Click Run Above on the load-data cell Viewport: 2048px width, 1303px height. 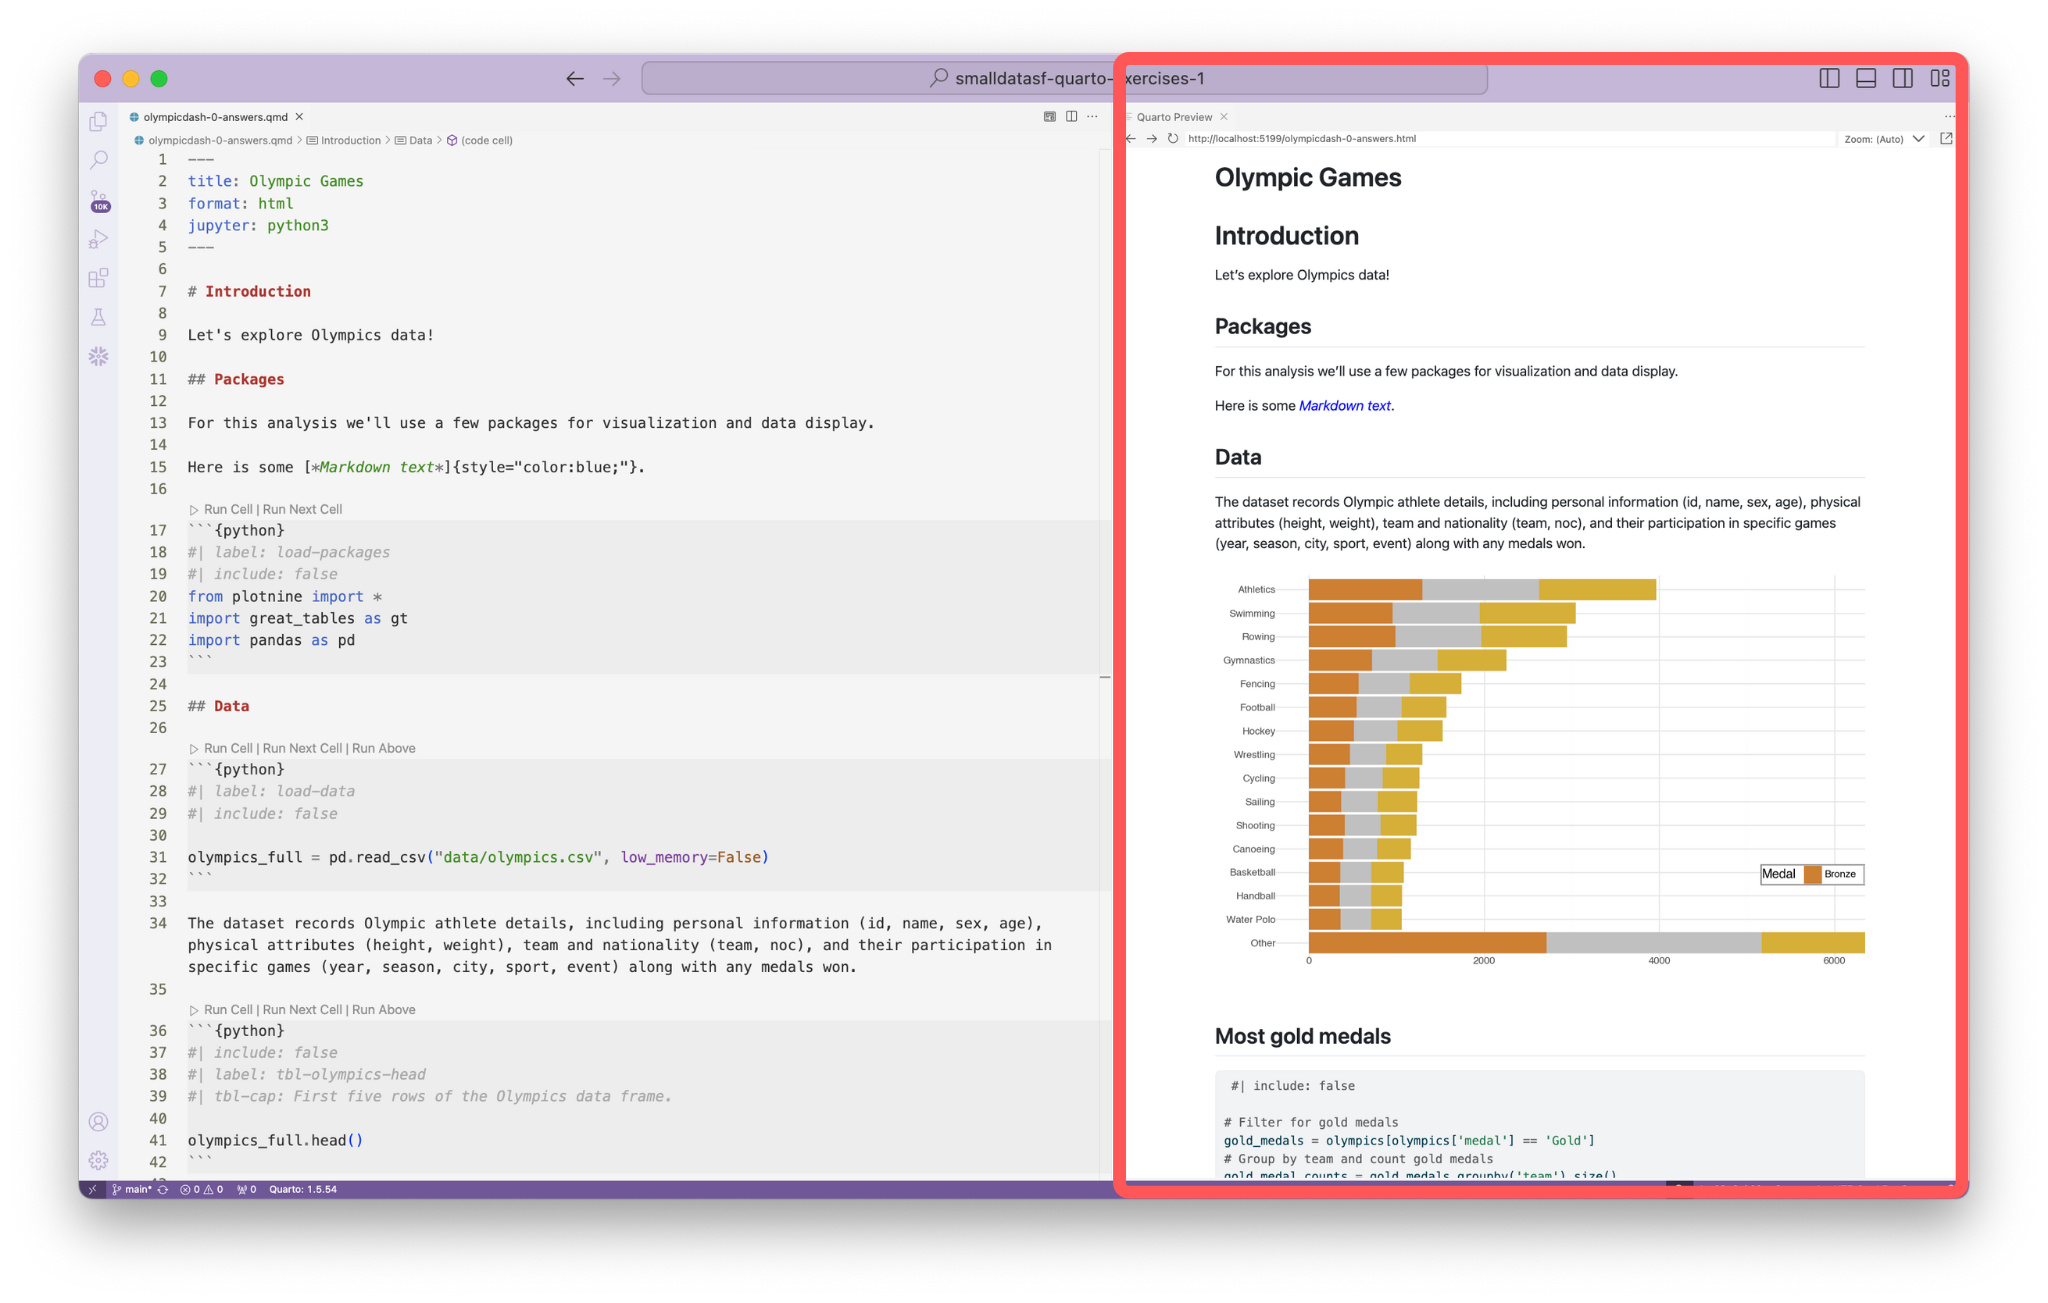383,748
